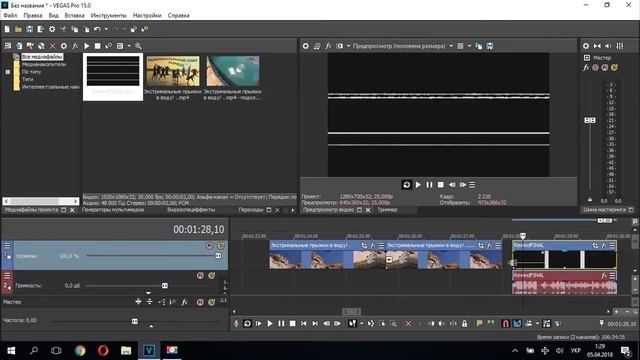Click the search magnifier in Project Media
Viewport: 640px width, 360px height.
tap(138, 46)
